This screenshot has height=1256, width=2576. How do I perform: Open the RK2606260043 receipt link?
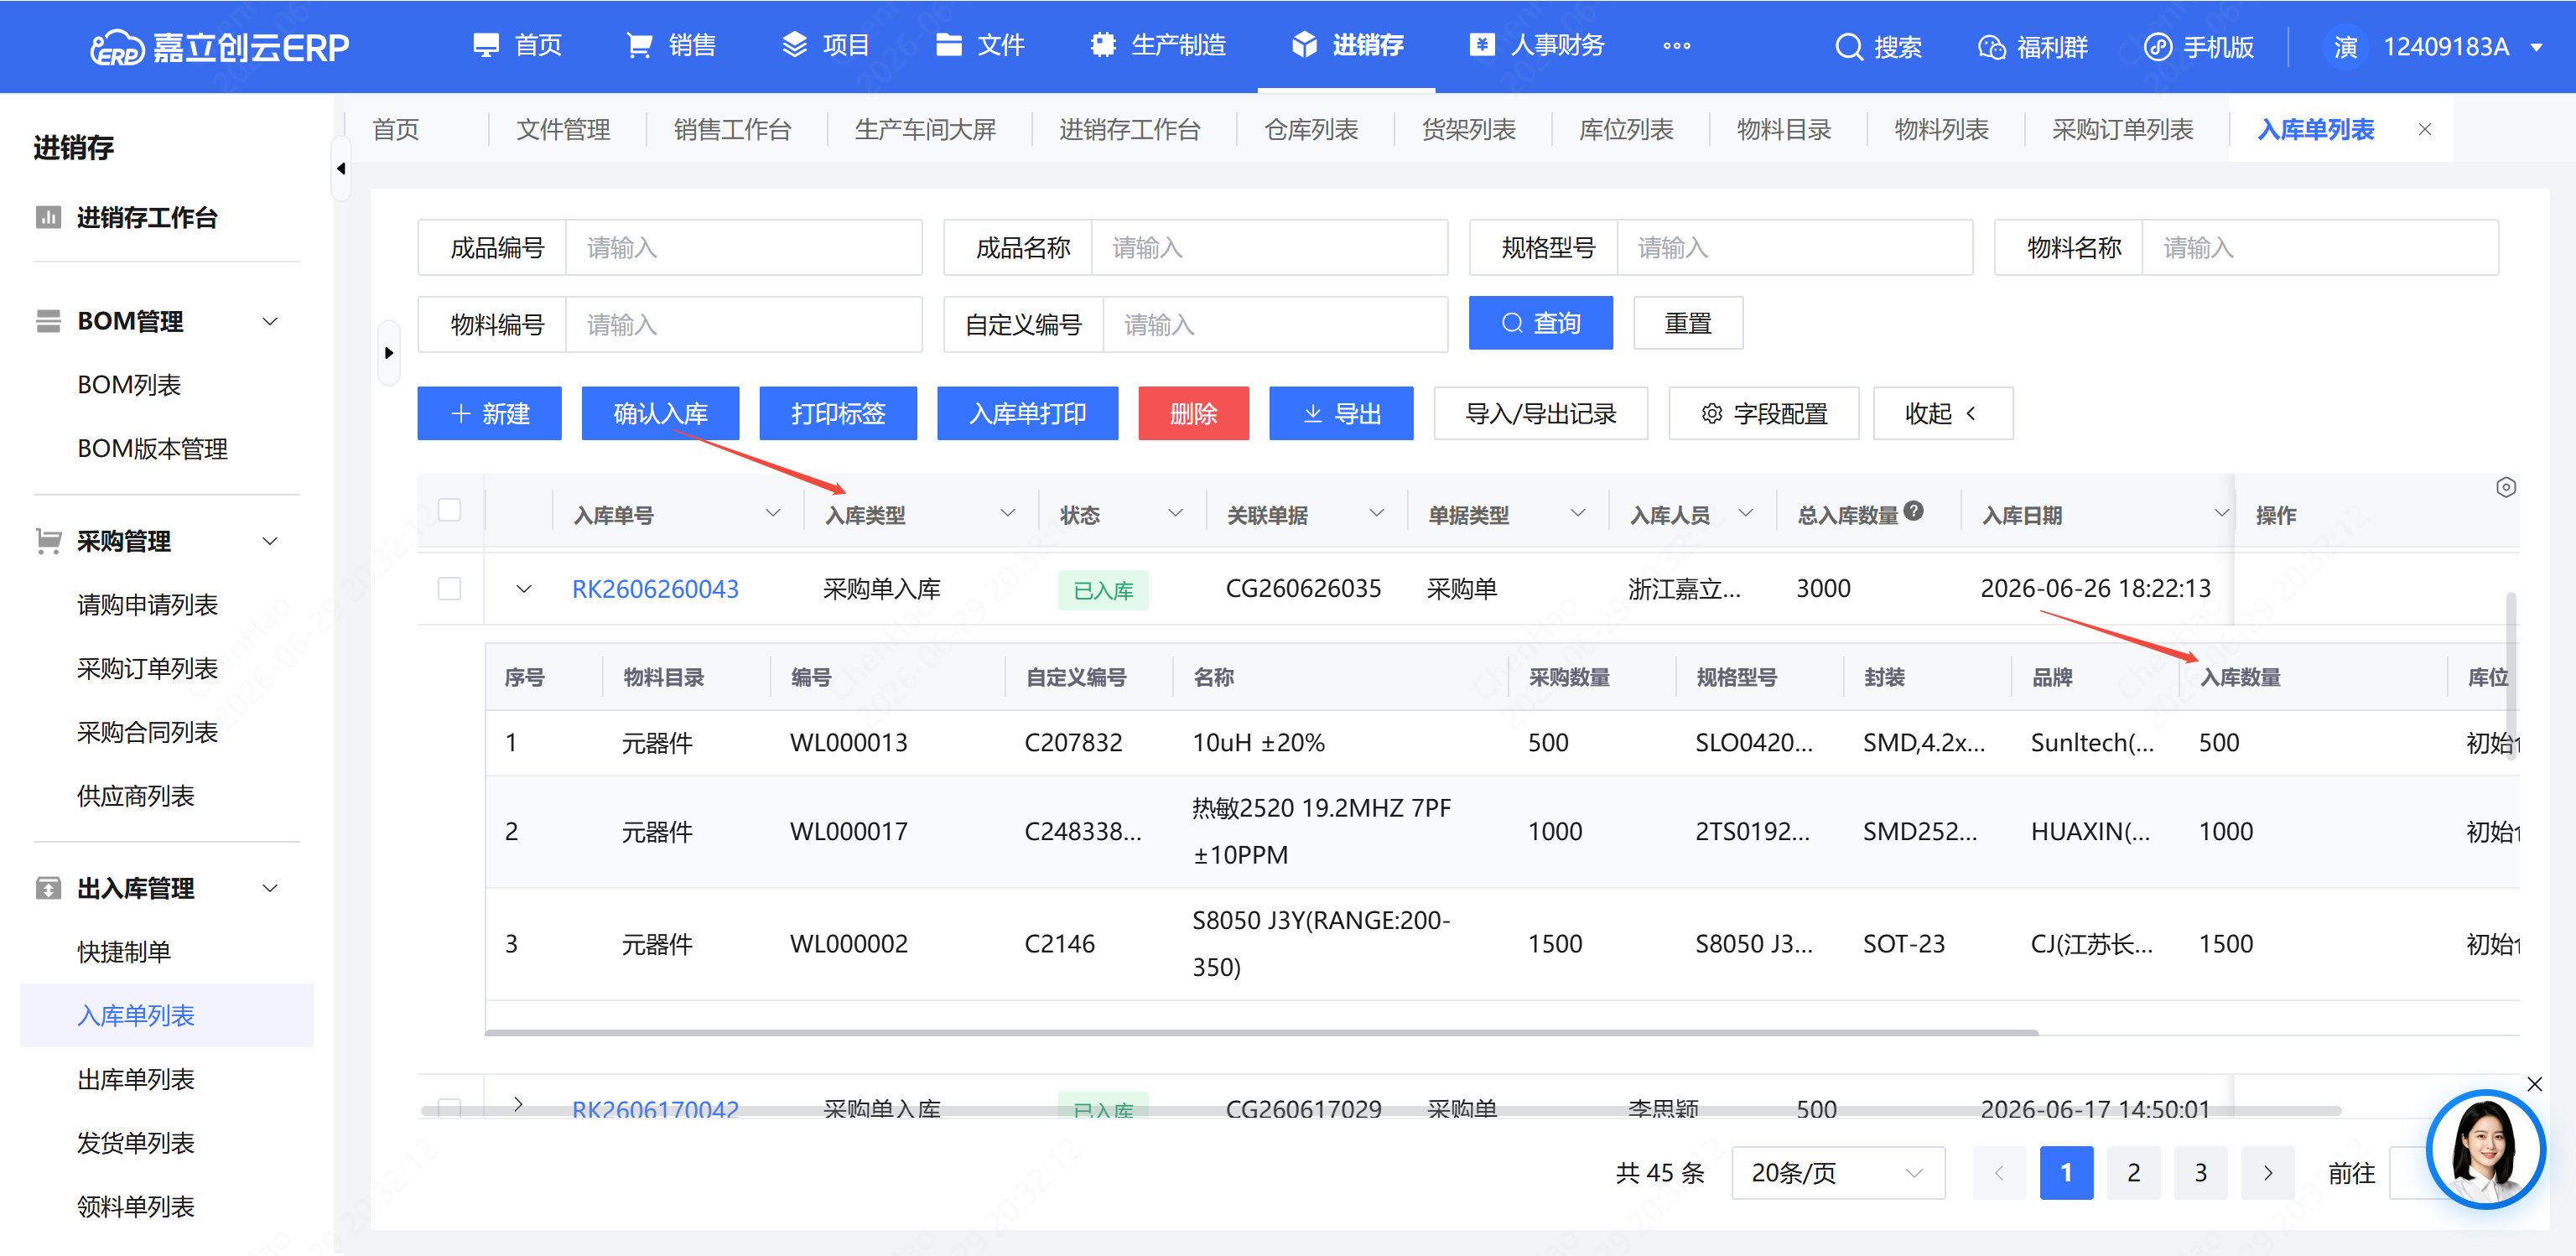tap(655, 588)
